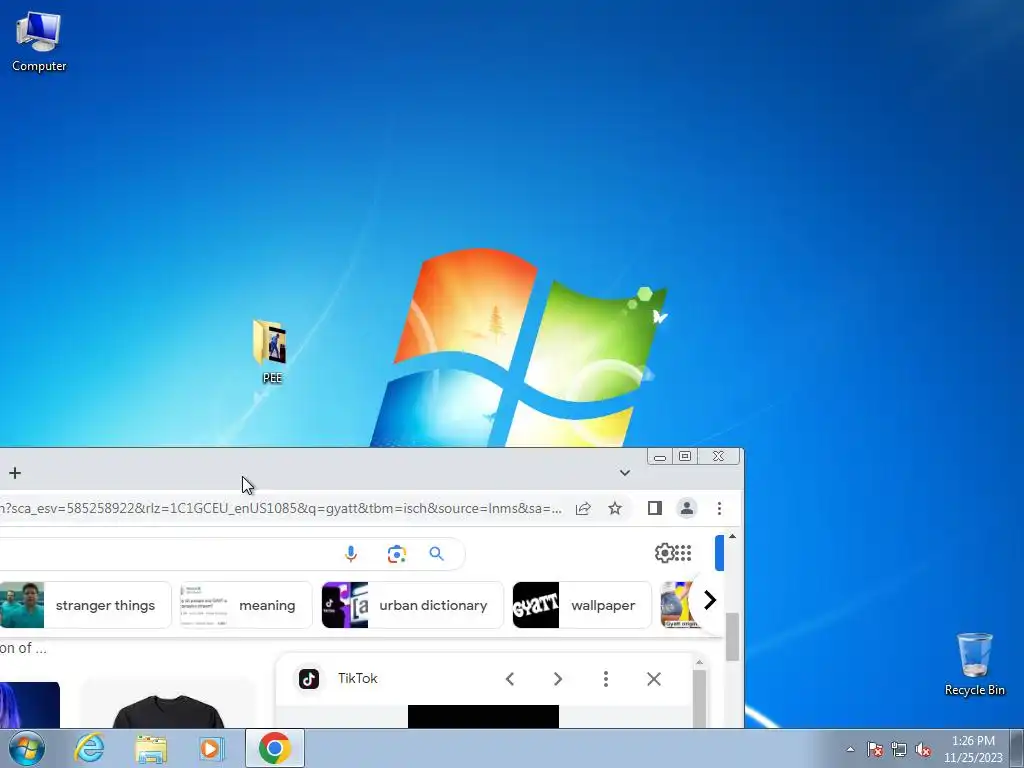The height and width of the screenshot is (768, 1024).
Task: Click the Chrome taskbar button
Action: coord(274,748)
